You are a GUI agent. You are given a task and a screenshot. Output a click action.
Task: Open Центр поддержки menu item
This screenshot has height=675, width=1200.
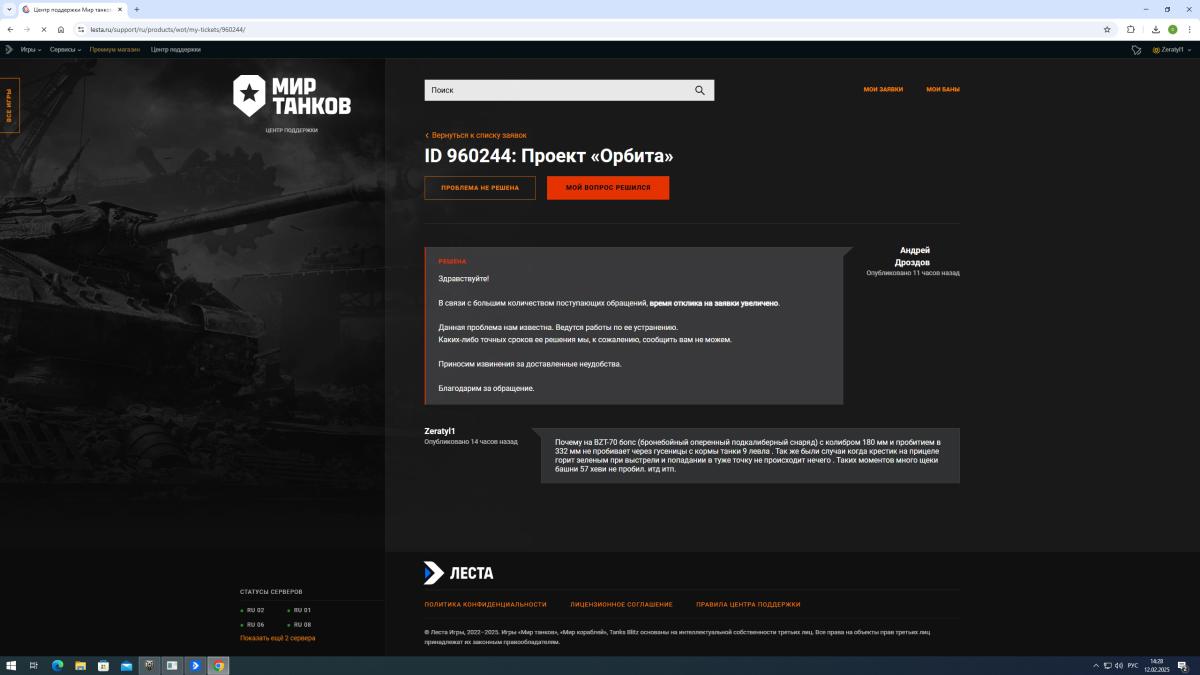click(176, 49)
